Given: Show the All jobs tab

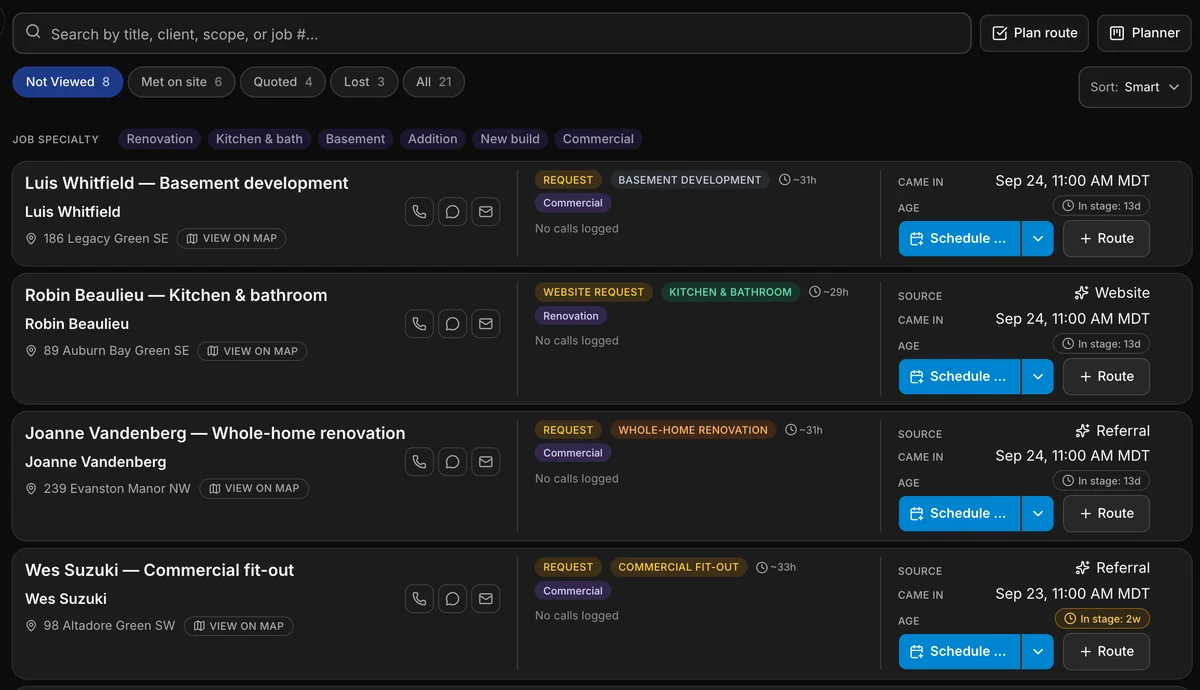Looking at the screenshot, I should (x=434, y=82).
